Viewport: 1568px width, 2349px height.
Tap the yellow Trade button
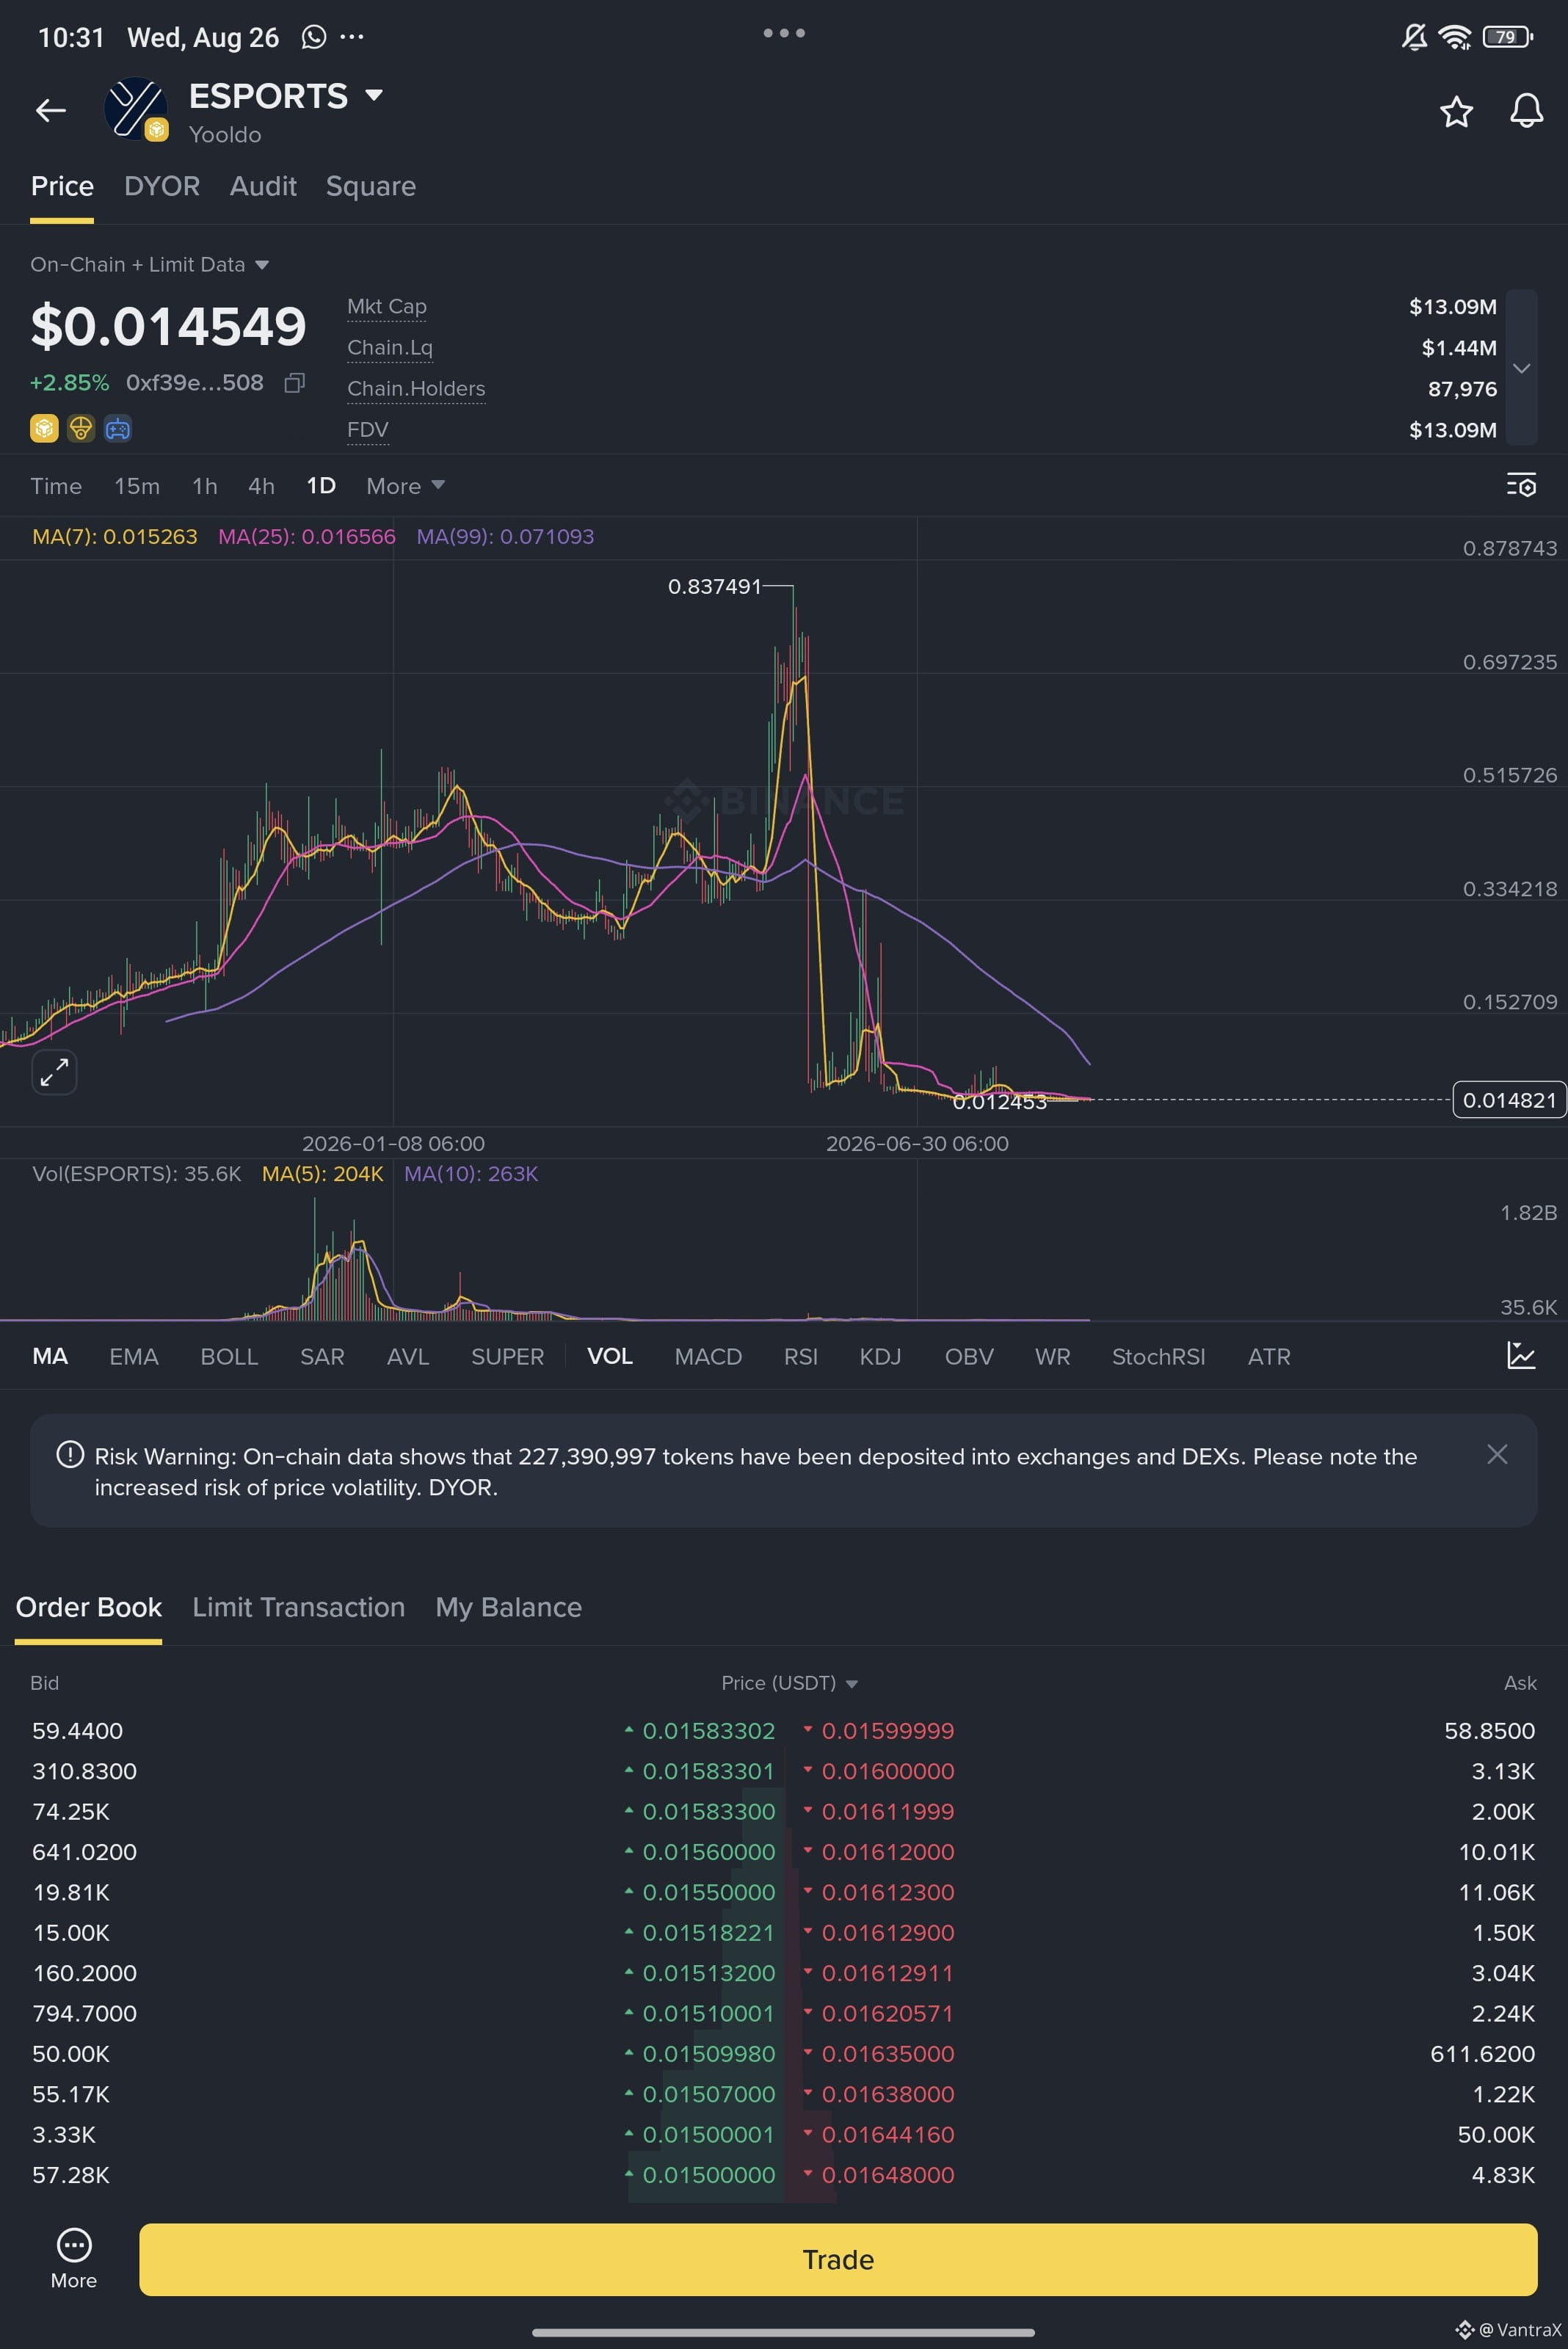[x=838, y=2259]
